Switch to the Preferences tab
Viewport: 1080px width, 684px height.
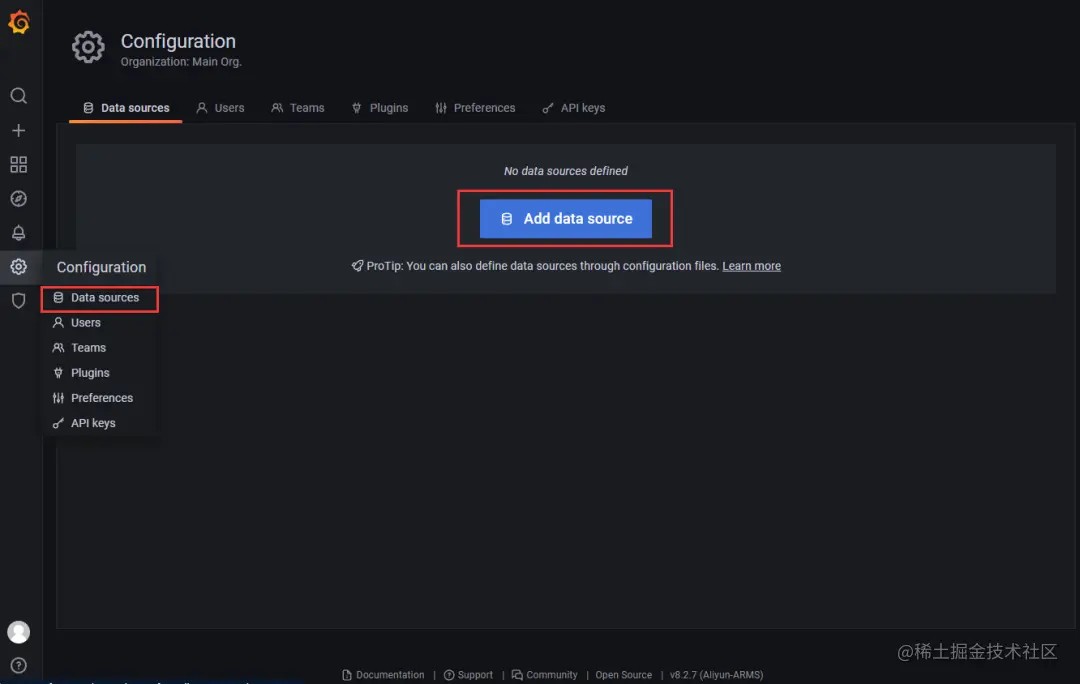(x=475, y=108)
